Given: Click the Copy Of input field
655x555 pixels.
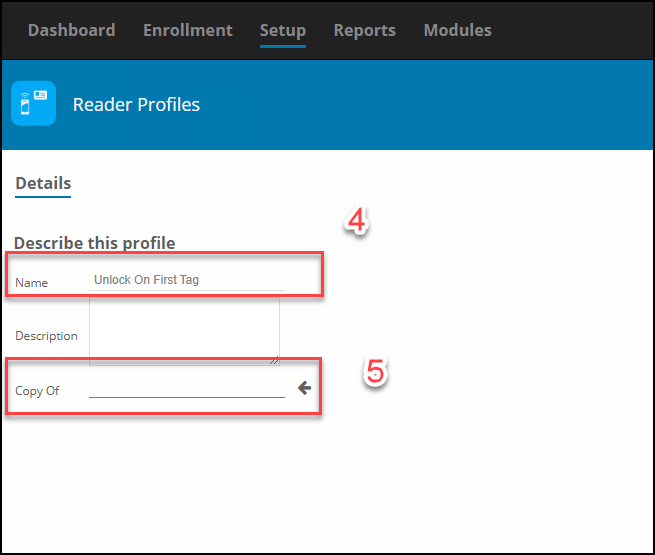Looking at the screenshot, I should pyautogui.click(x=187, y=388).
